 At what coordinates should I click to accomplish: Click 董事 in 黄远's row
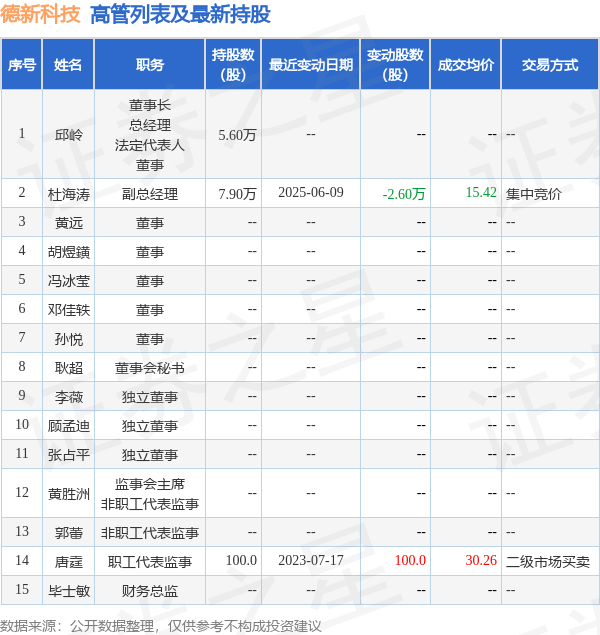click(150, 223)
